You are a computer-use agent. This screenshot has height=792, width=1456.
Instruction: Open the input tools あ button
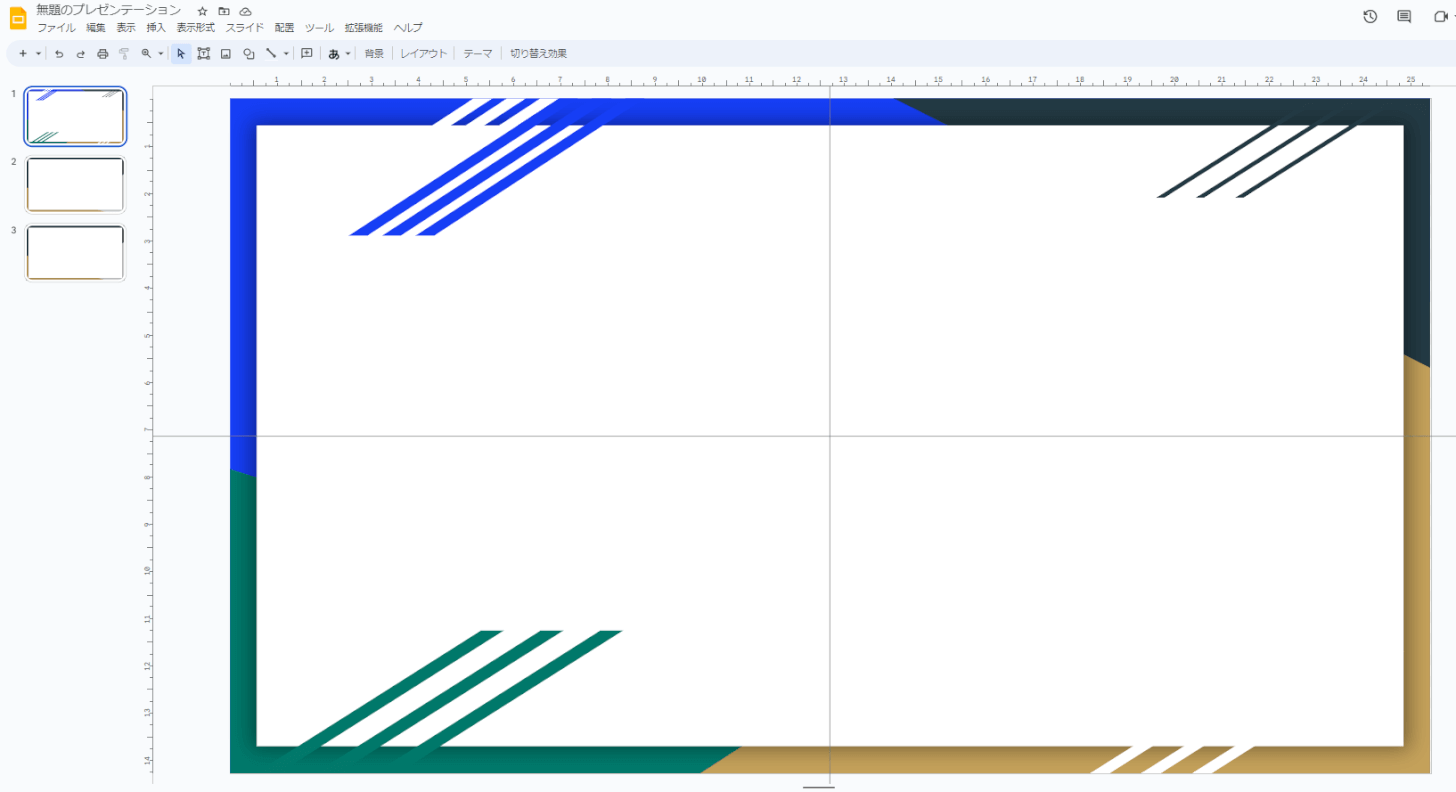tap(334, 53)
